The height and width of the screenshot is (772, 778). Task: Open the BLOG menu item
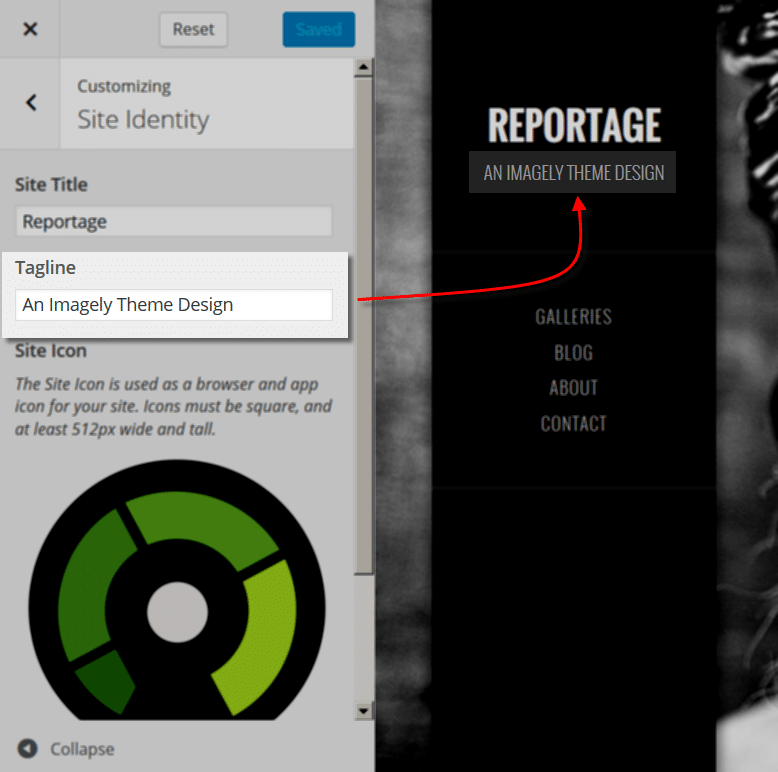(573, 353)
